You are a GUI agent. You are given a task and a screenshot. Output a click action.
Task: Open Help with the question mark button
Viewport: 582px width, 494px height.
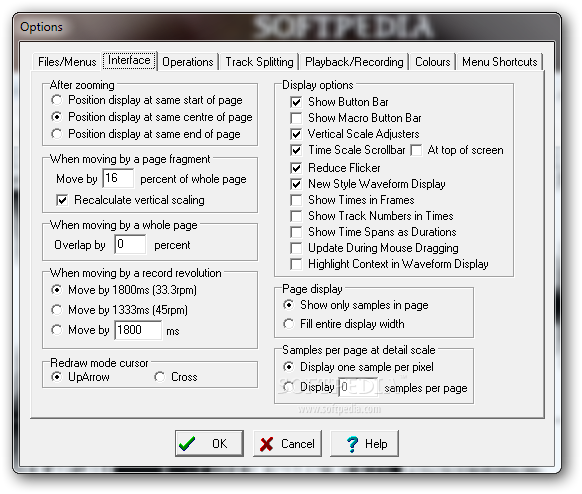[x=364, y=443]
